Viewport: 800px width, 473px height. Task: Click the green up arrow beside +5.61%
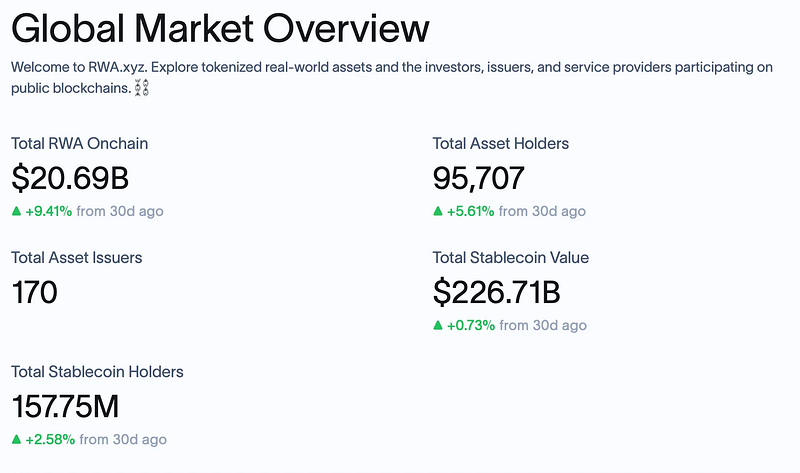point(438,211)
